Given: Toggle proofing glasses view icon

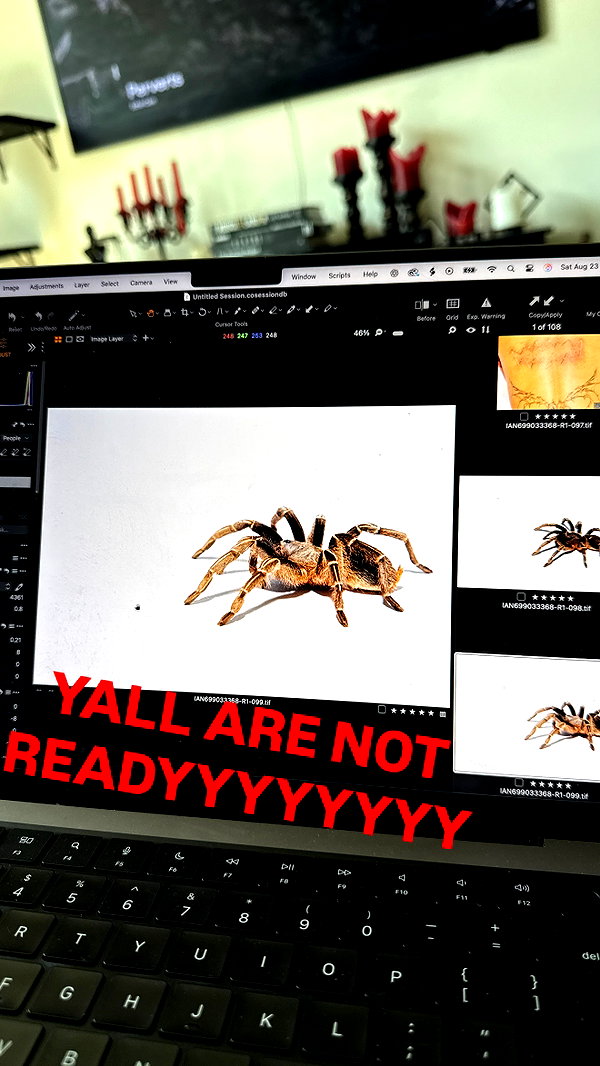Looking at the screenshot, I should pyautogui.click(x=80, y=339).
